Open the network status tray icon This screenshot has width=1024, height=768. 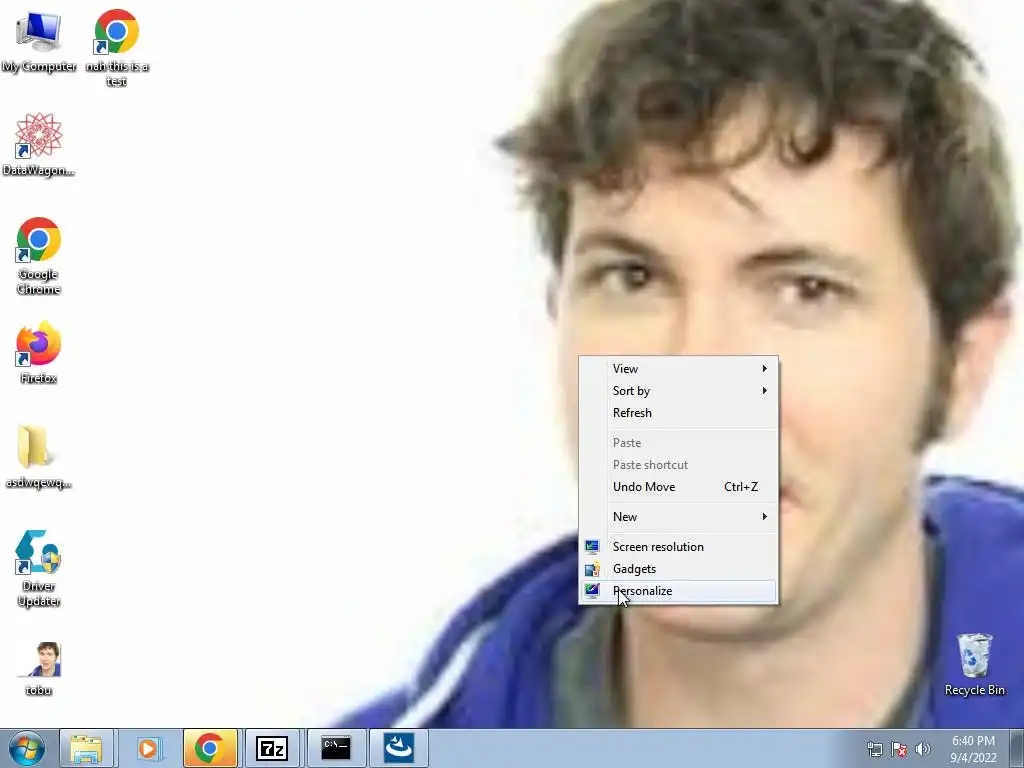coord(874,749)
